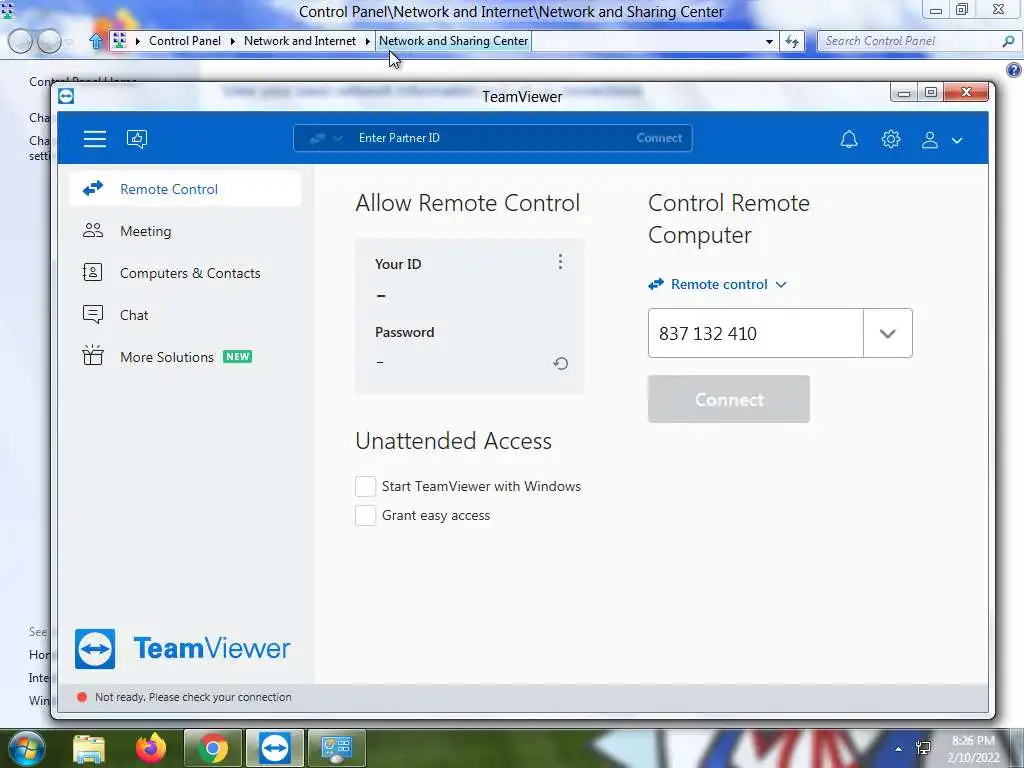Open the TeamViewer hamburger menu

tap(95, 138)
